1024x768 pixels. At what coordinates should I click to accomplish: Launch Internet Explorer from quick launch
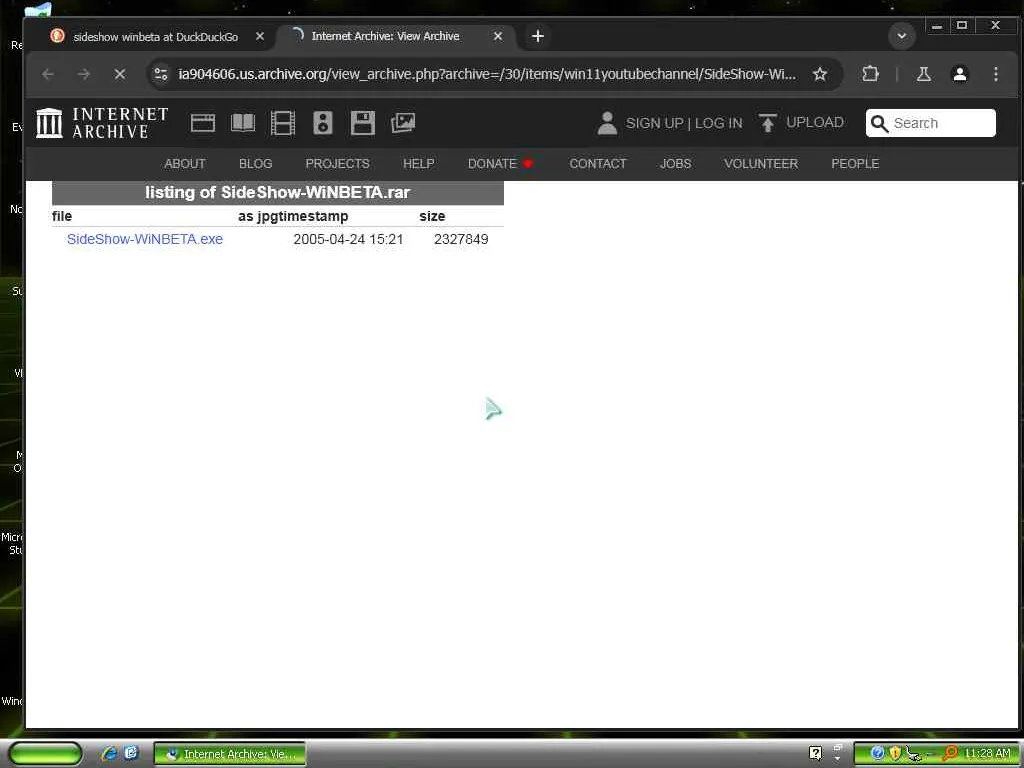point(109,753)
